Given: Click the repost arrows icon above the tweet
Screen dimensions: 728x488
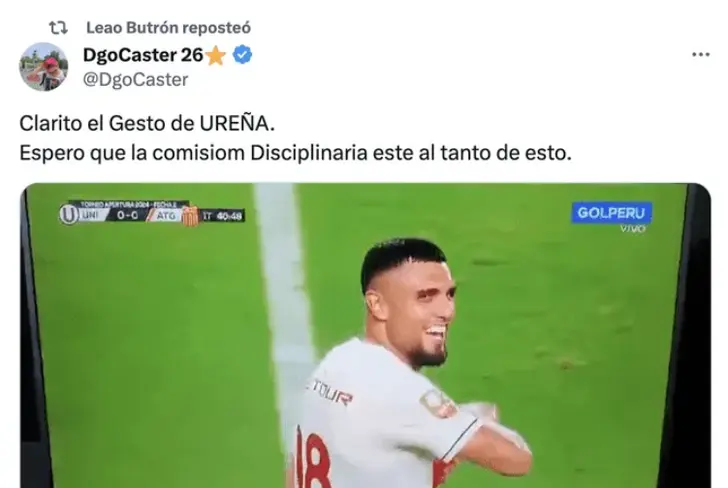Looking at the screenshot, I should pyautogui.click(x=58, y=28).
